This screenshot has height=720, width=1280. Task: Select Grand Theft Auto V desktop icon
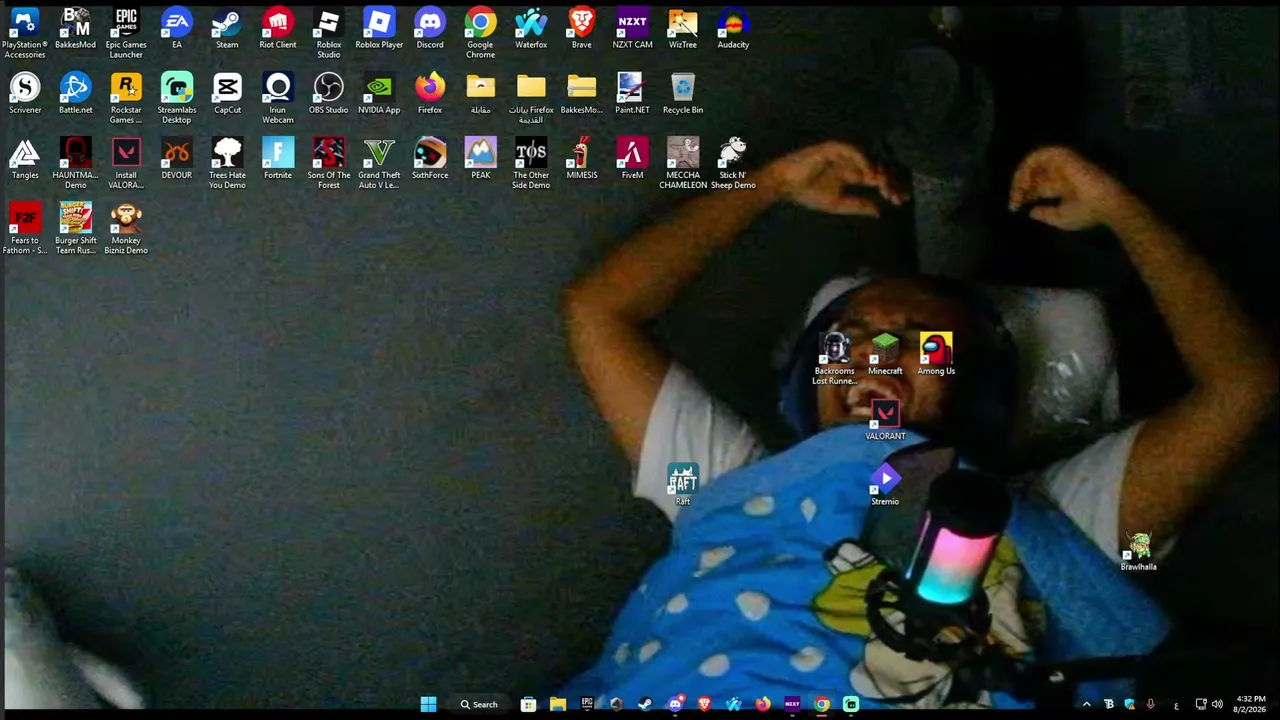click(379, 162)
